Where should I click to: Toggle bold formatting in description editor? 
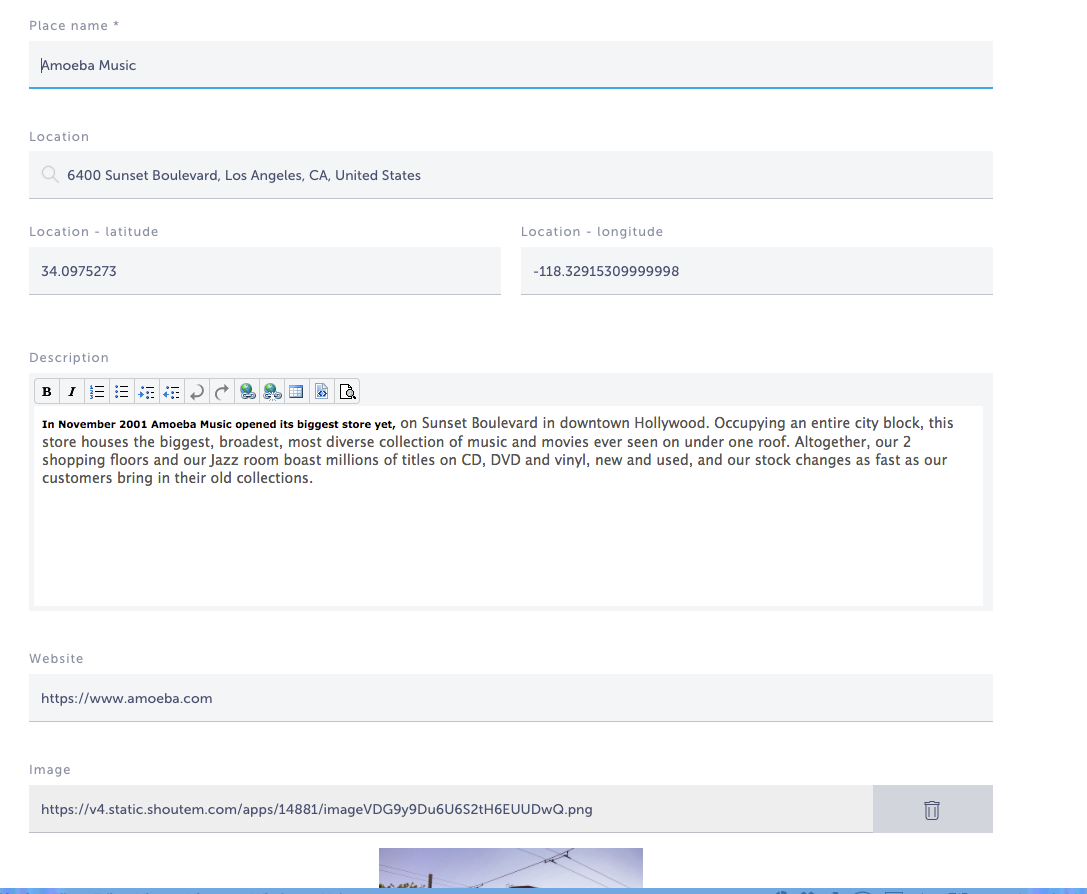[x=47, y=392]
